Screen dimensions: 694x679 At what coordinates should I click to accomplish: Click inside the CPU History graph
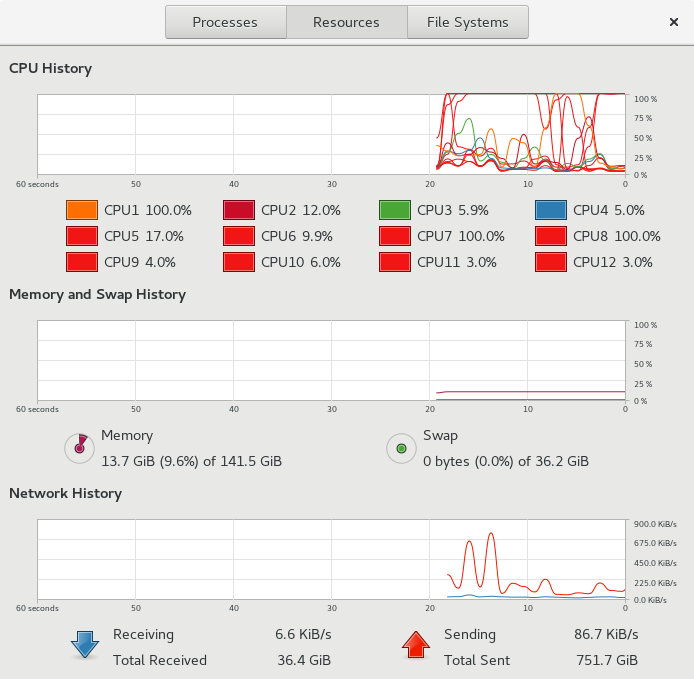(331, 134)
